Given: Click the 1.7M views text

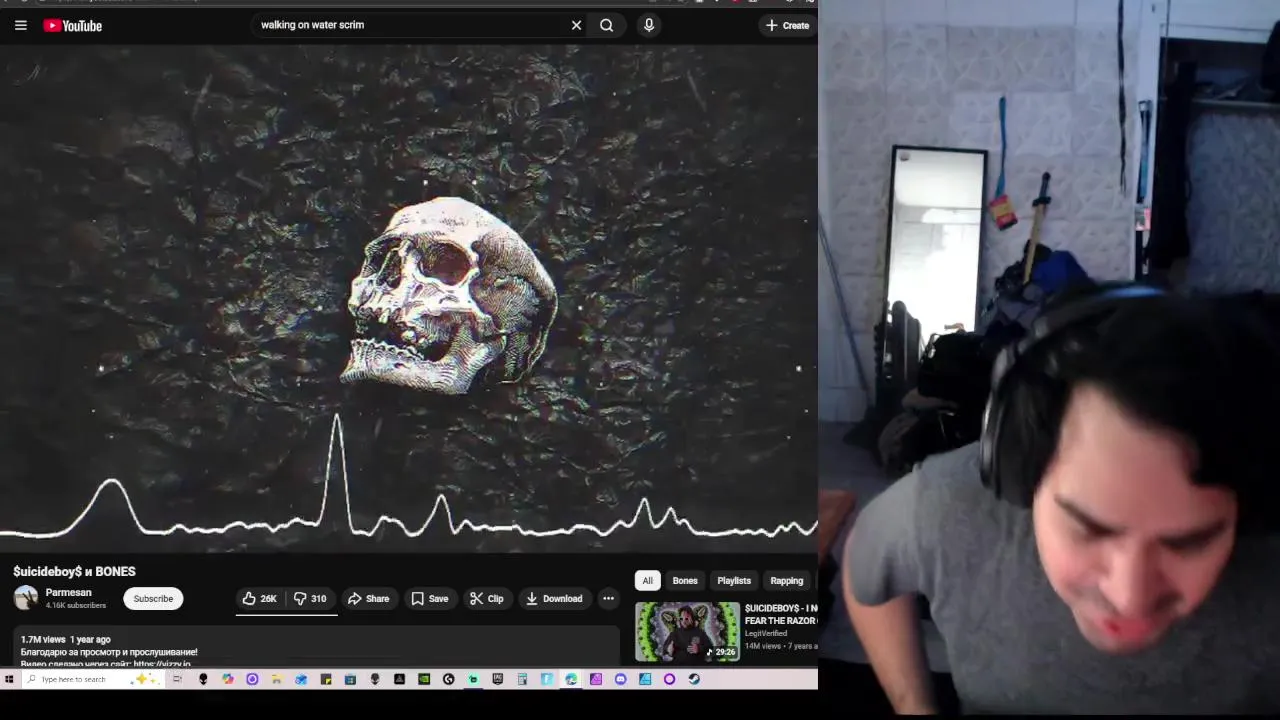Looking at the screenshot, I should click(x=43, y=639).
